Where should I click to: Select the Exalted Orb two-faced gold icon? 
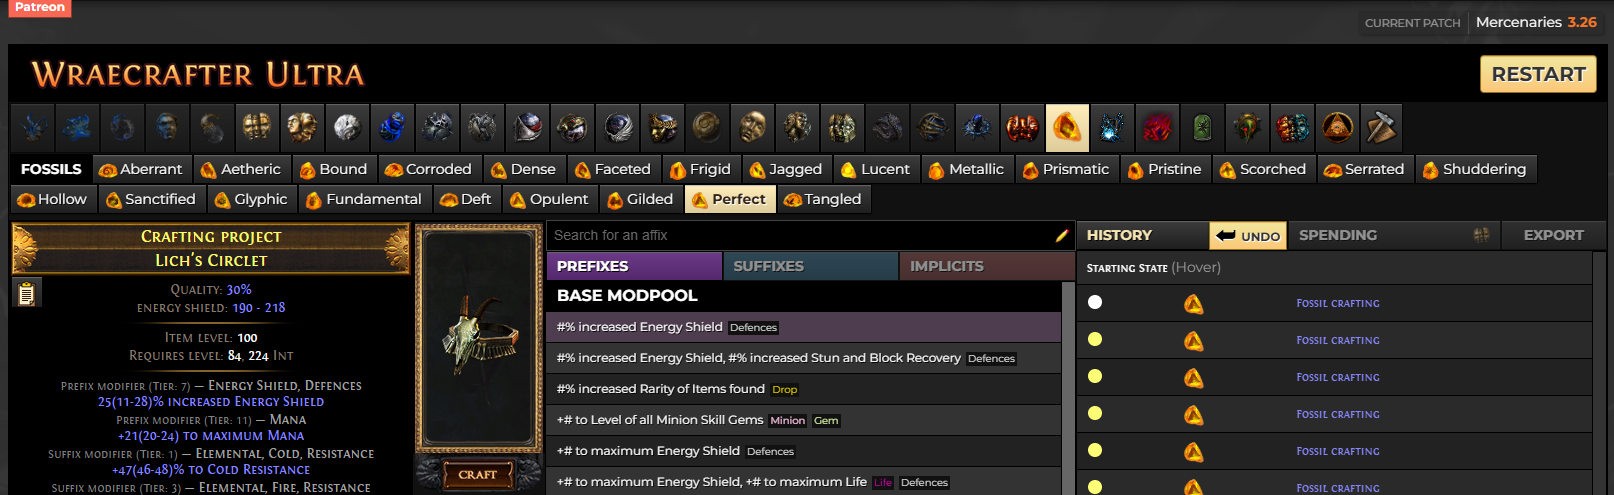[302, 127]
